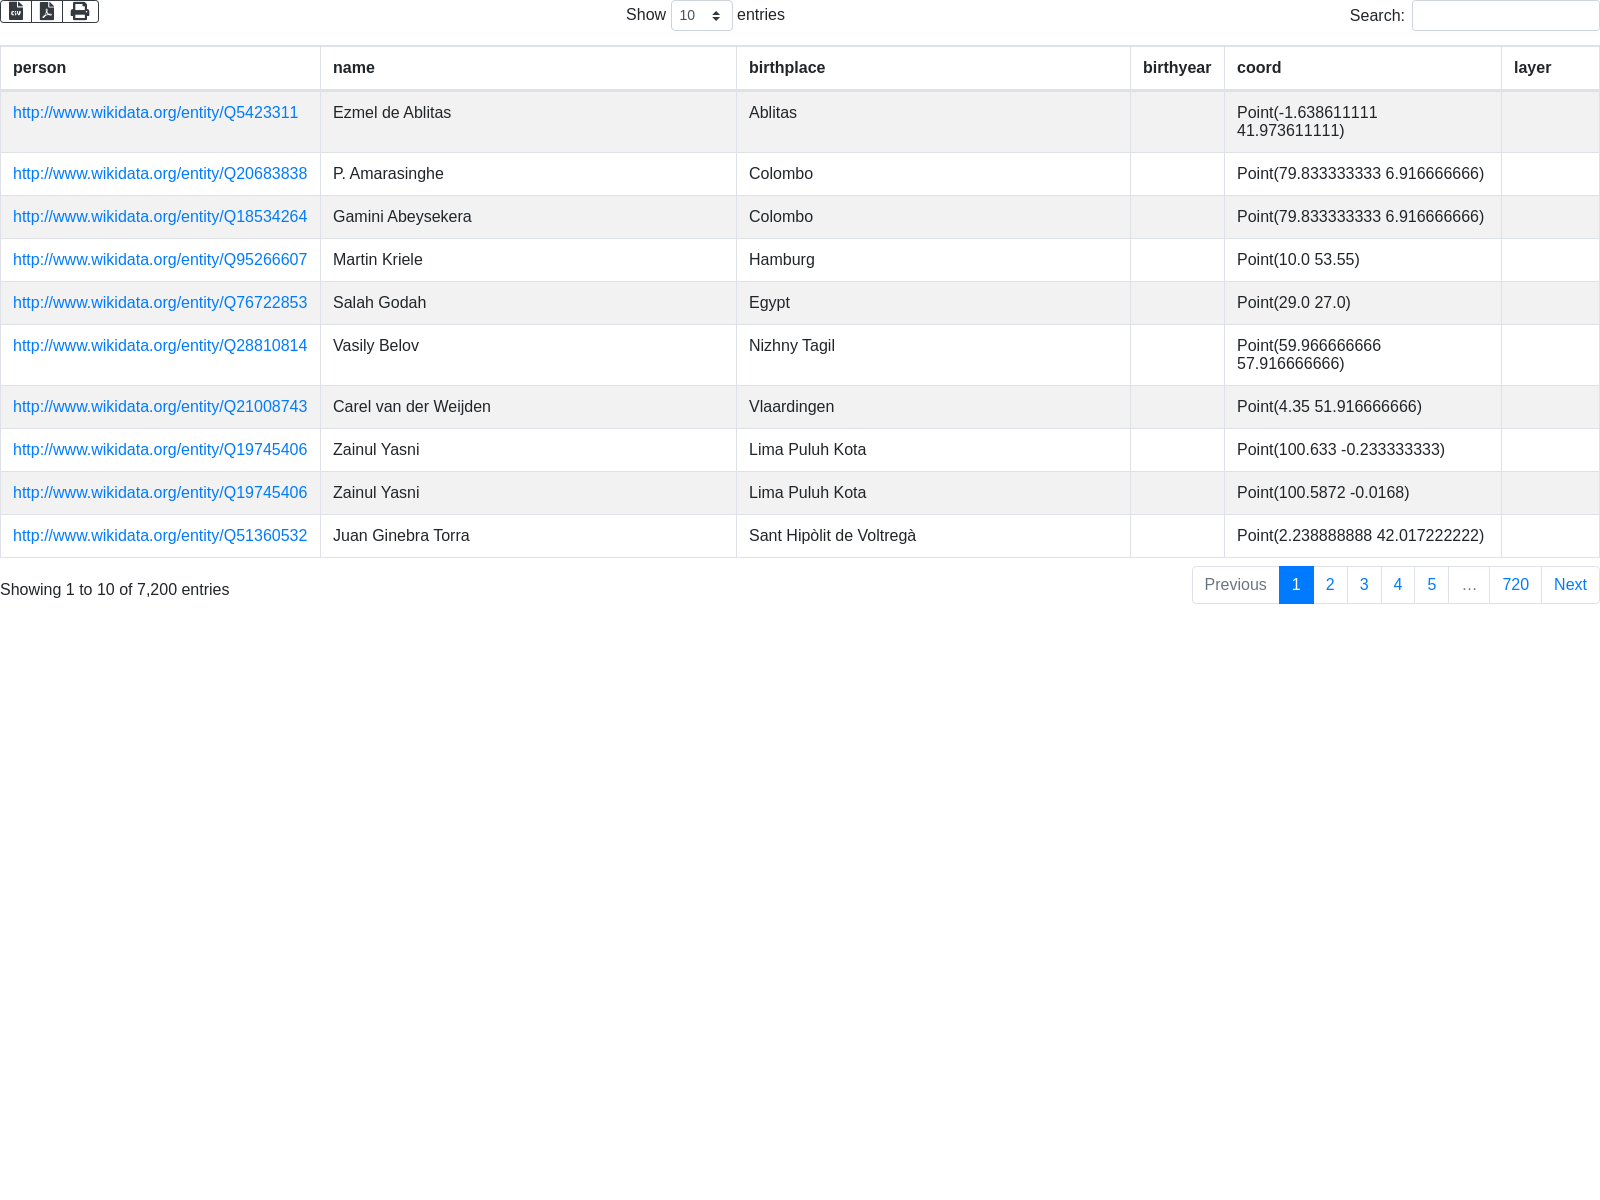Sort by the coord column header
This screenshot has height=1200, width=1600.
tap(1259, 68)
